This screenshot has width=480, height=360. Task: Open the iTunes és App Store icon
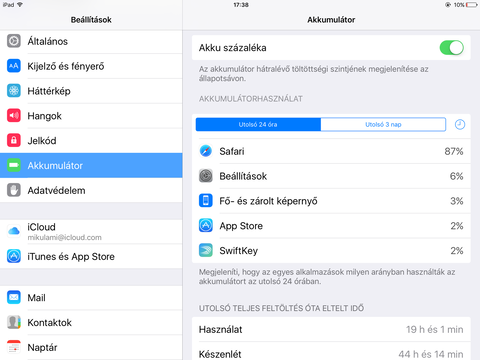tap(14, 256)
